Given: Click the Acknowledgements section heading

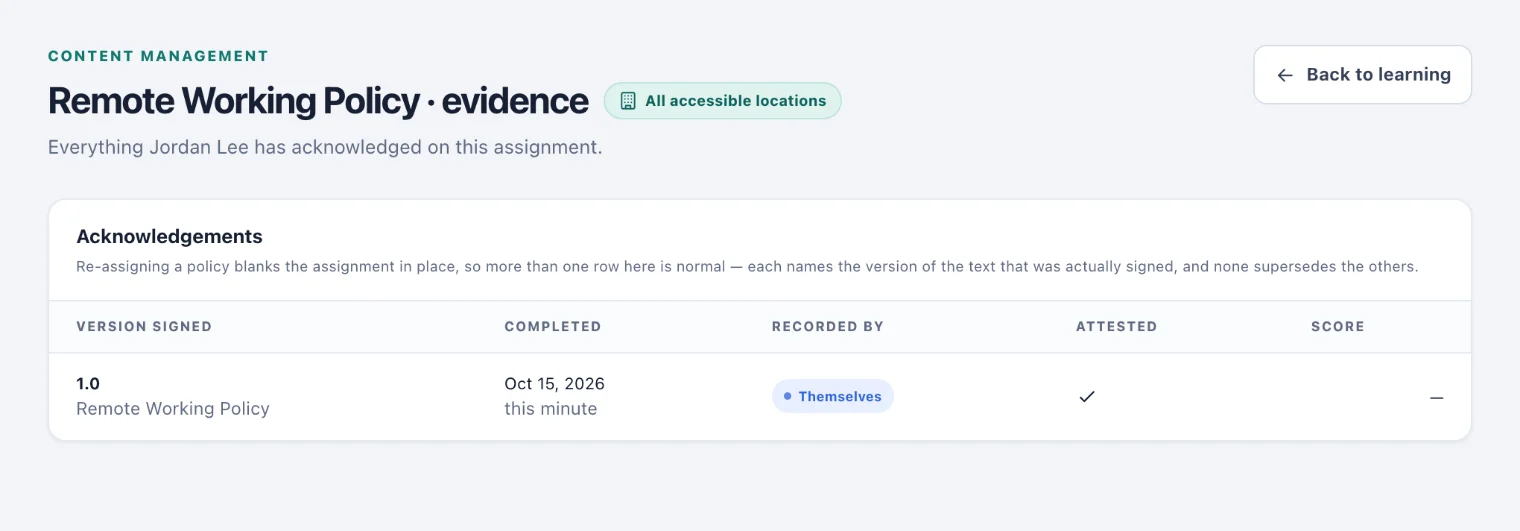Looking at the screenshot, I should [169, 237].
